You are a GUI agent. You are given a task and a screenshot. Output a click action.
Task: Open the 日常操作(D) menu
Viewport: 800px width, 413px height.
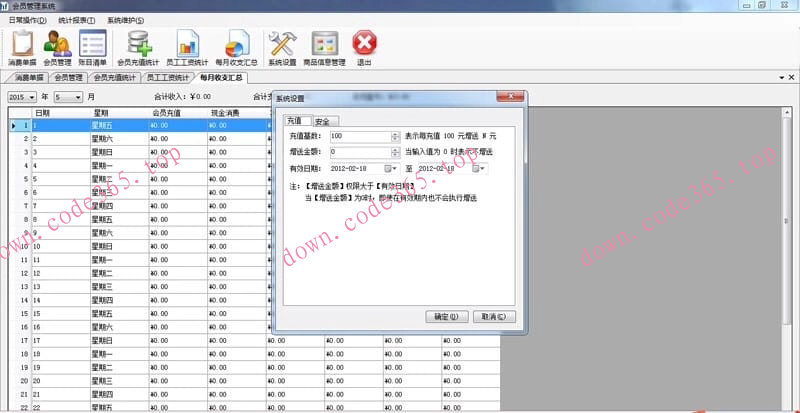tap(28, 20)
